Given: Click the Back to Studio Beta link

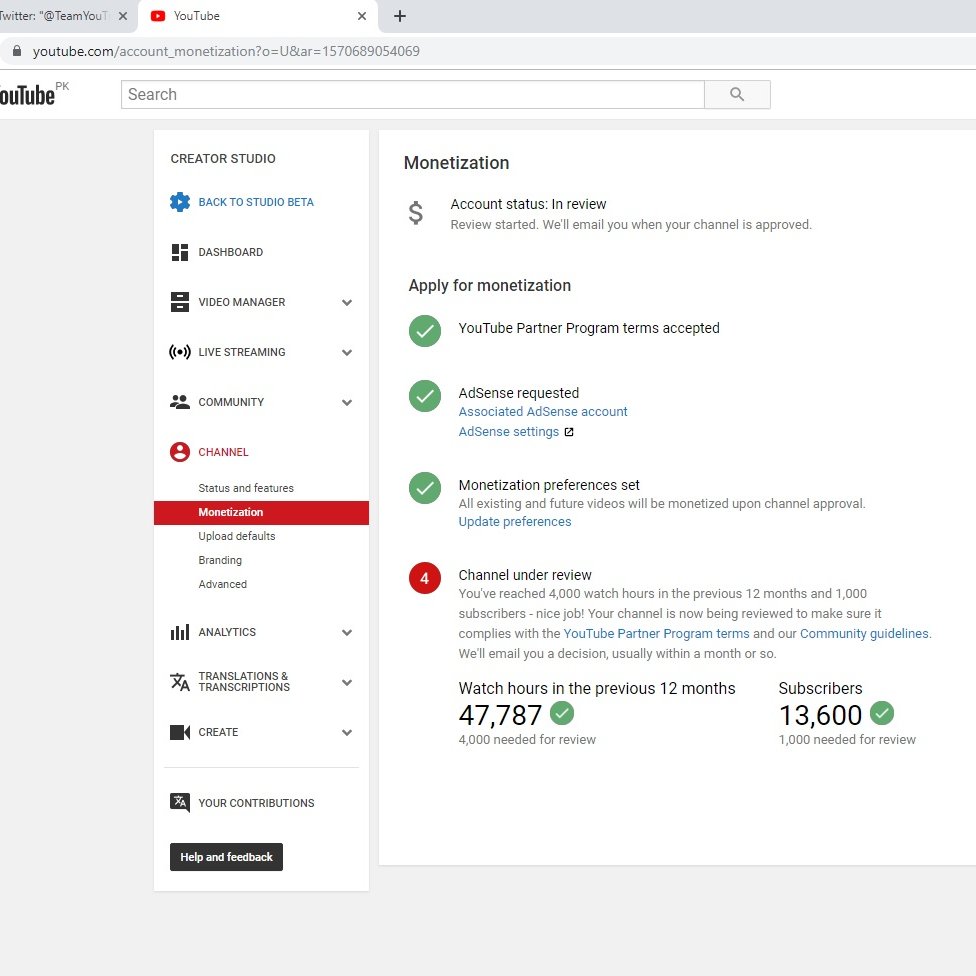Looking at the screenshot, I should (256, 202).
